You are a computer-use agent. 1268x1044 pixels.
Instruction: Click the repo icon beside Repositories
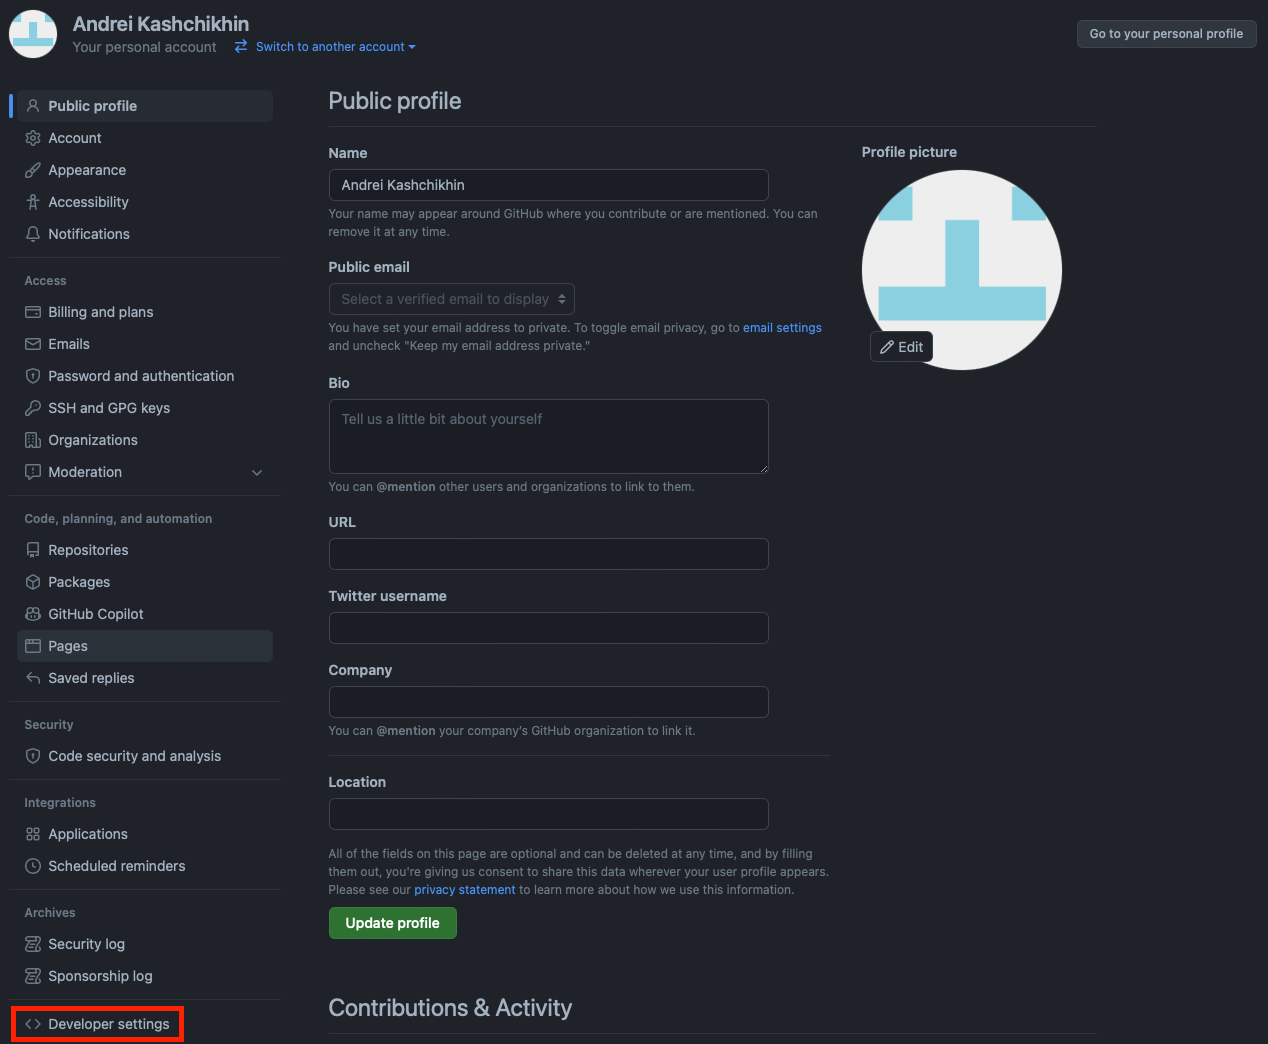pyautogui.click(x=33, y=550)
